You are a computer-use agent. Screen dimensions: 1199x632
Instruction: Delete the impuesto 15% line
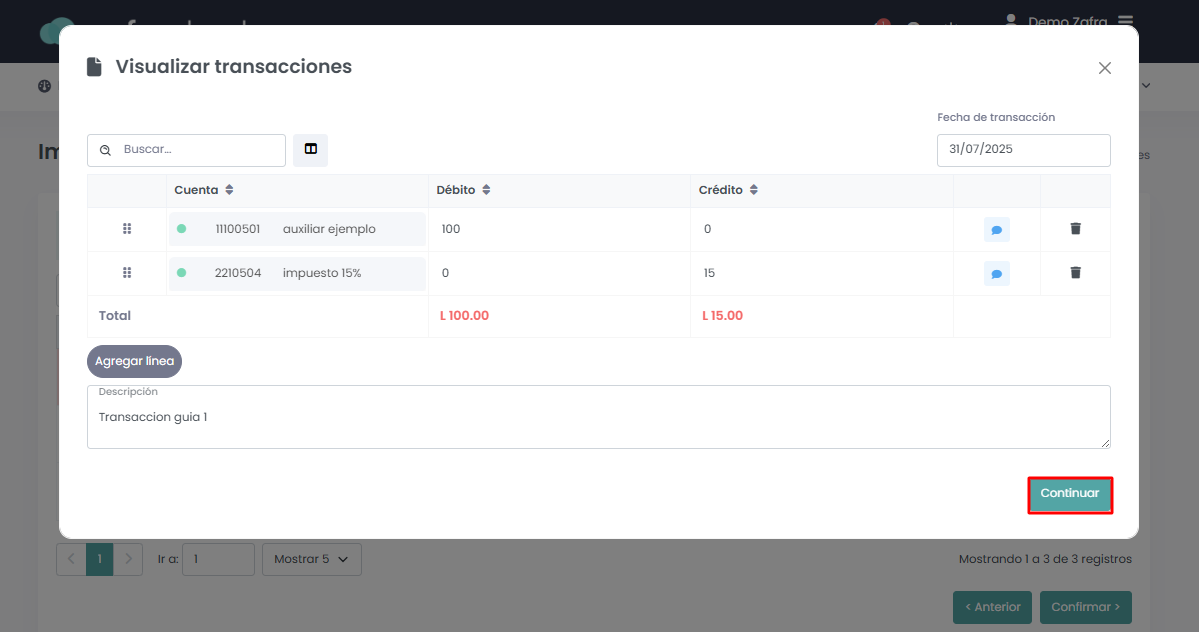point(1075,273)
